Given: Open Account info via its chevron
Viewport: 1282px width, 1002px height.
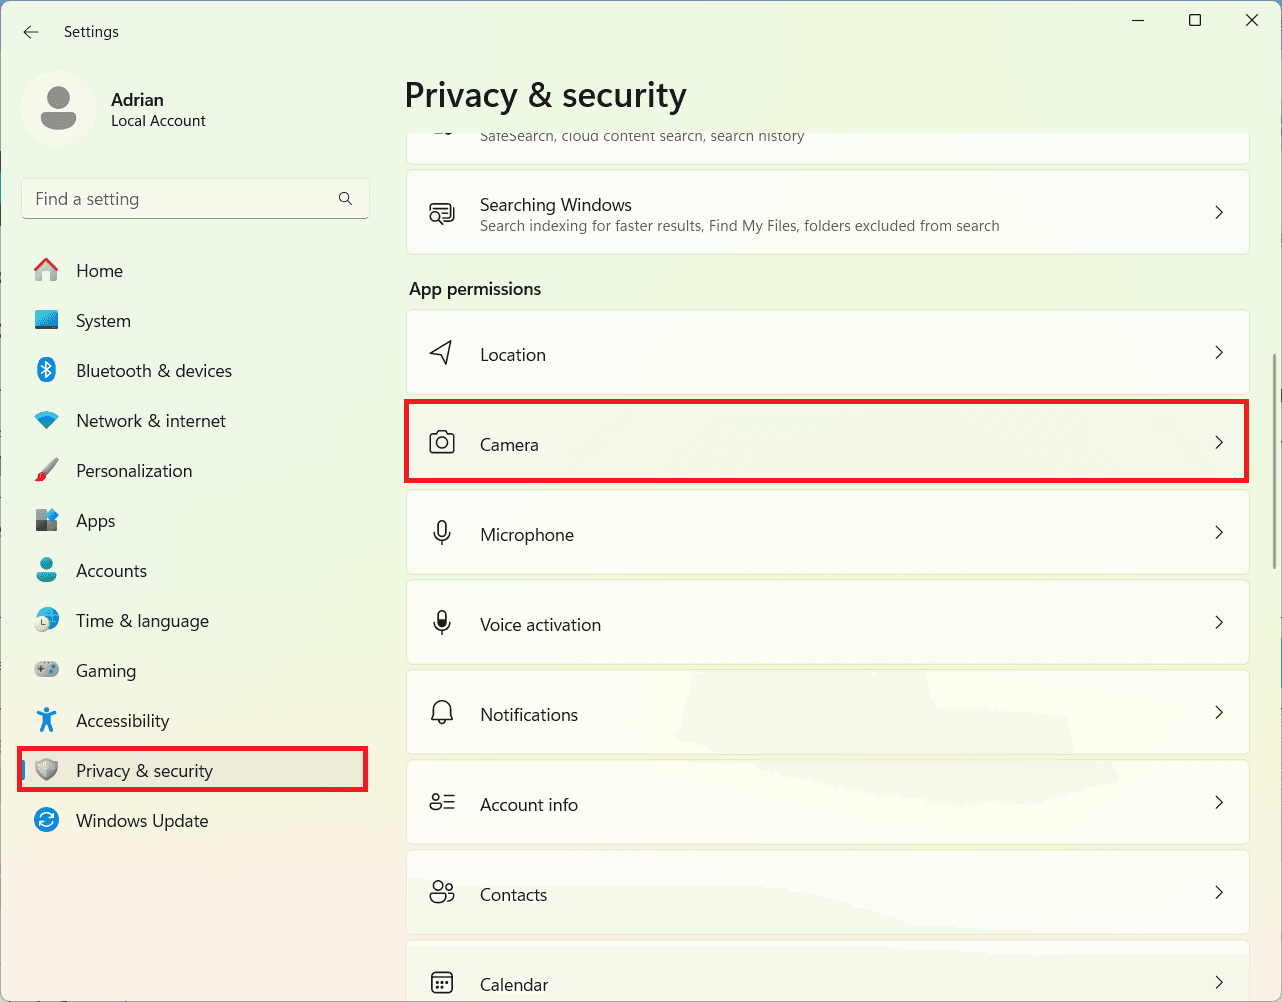Looking at the screenshot, I should coord(1219,802).
